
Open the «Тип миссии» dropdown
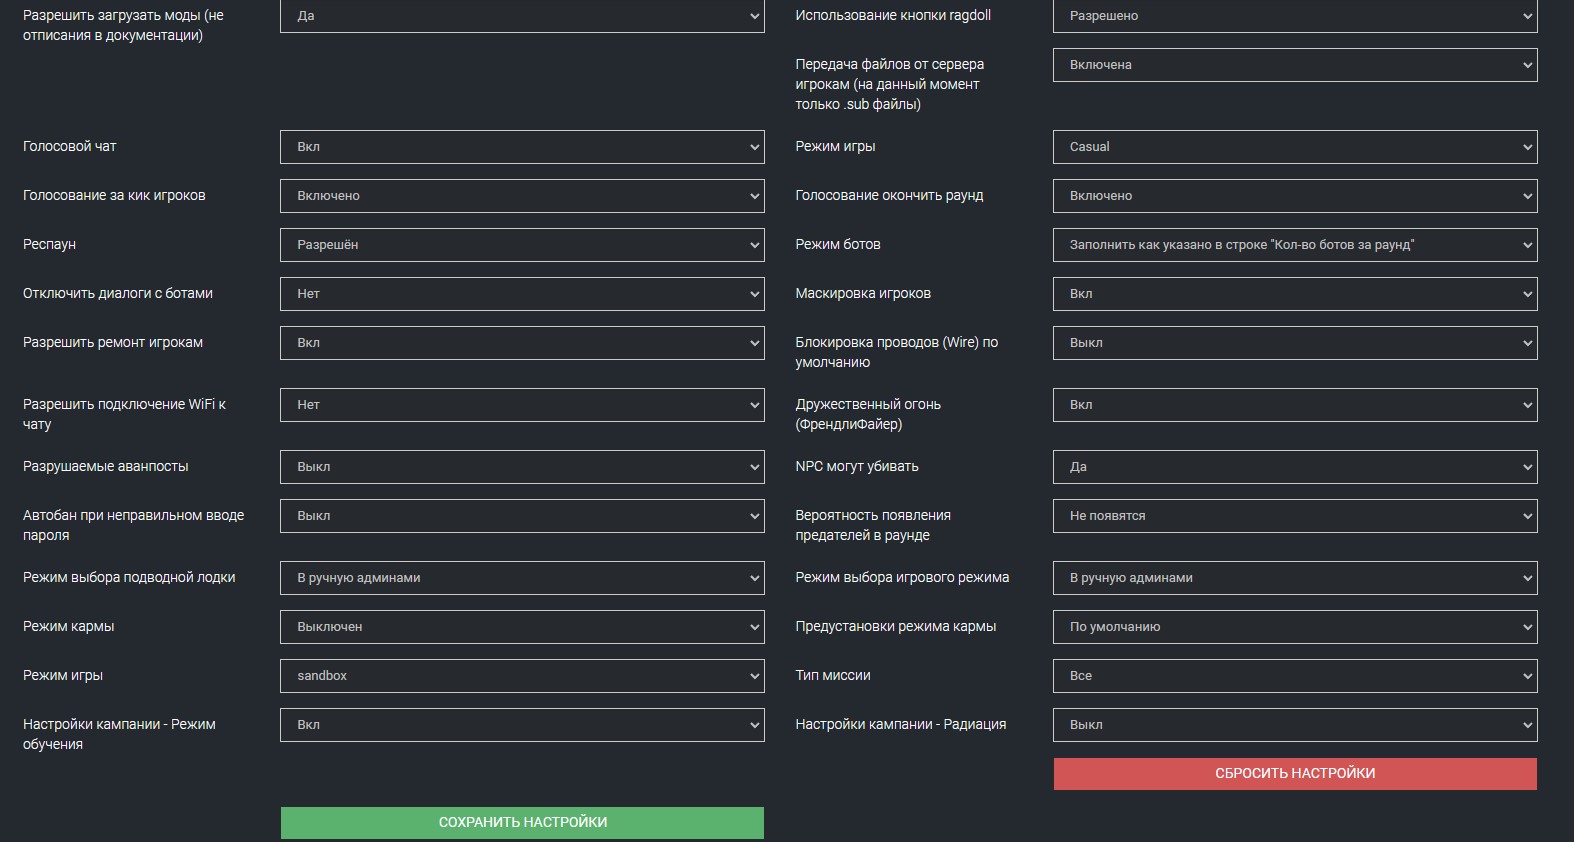pos(1294,676)
